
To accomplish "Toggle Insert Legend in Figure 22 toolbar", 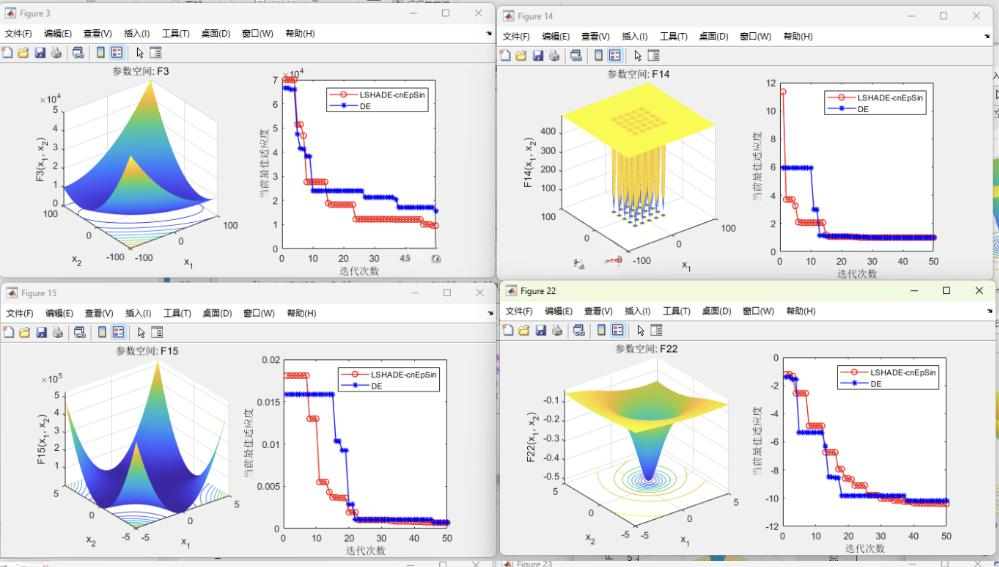I will coord(617,330).
